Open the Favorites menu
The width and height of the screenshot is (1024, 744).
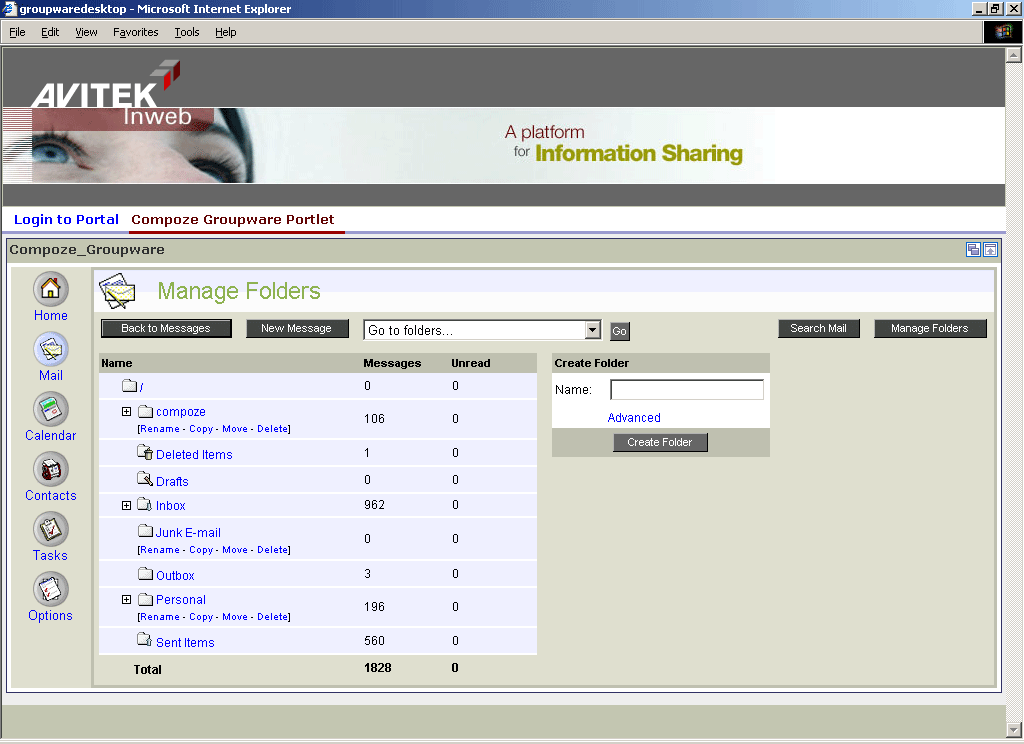coord(136,32)
